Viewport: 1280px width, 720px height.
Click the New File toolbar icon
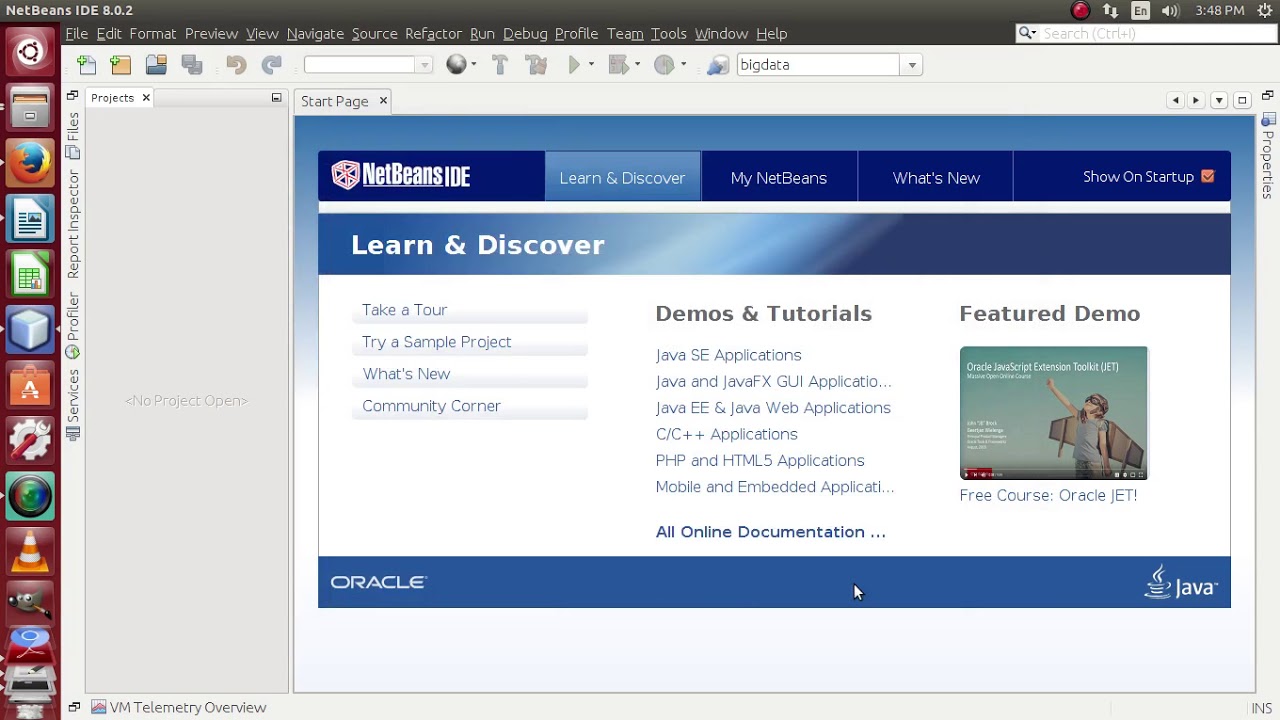point(86,65)
